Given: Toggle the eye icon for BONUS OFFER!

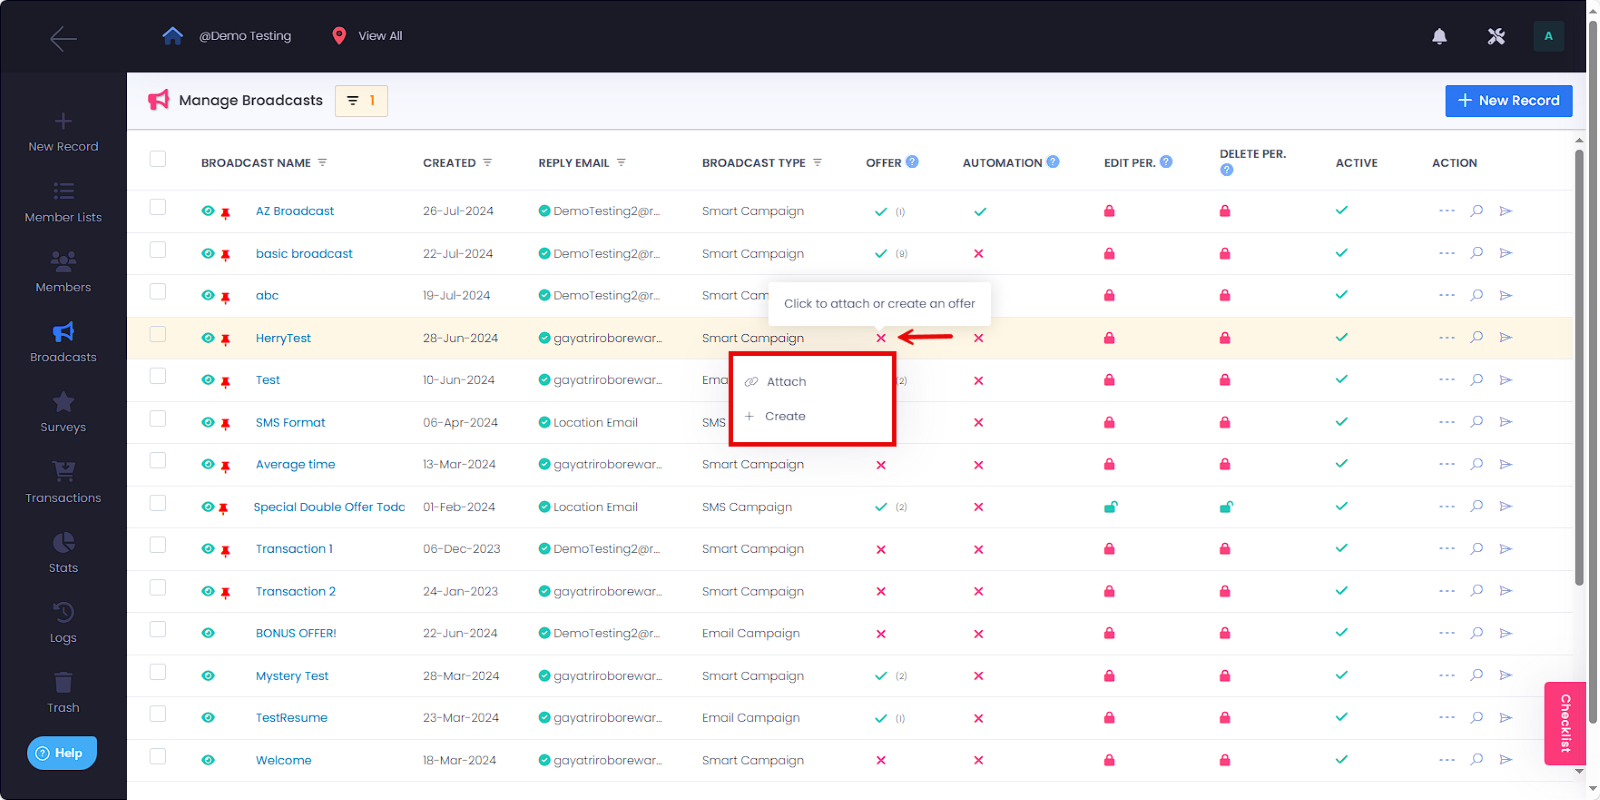Looking at the screenshot, I should [x=208, y=633].
